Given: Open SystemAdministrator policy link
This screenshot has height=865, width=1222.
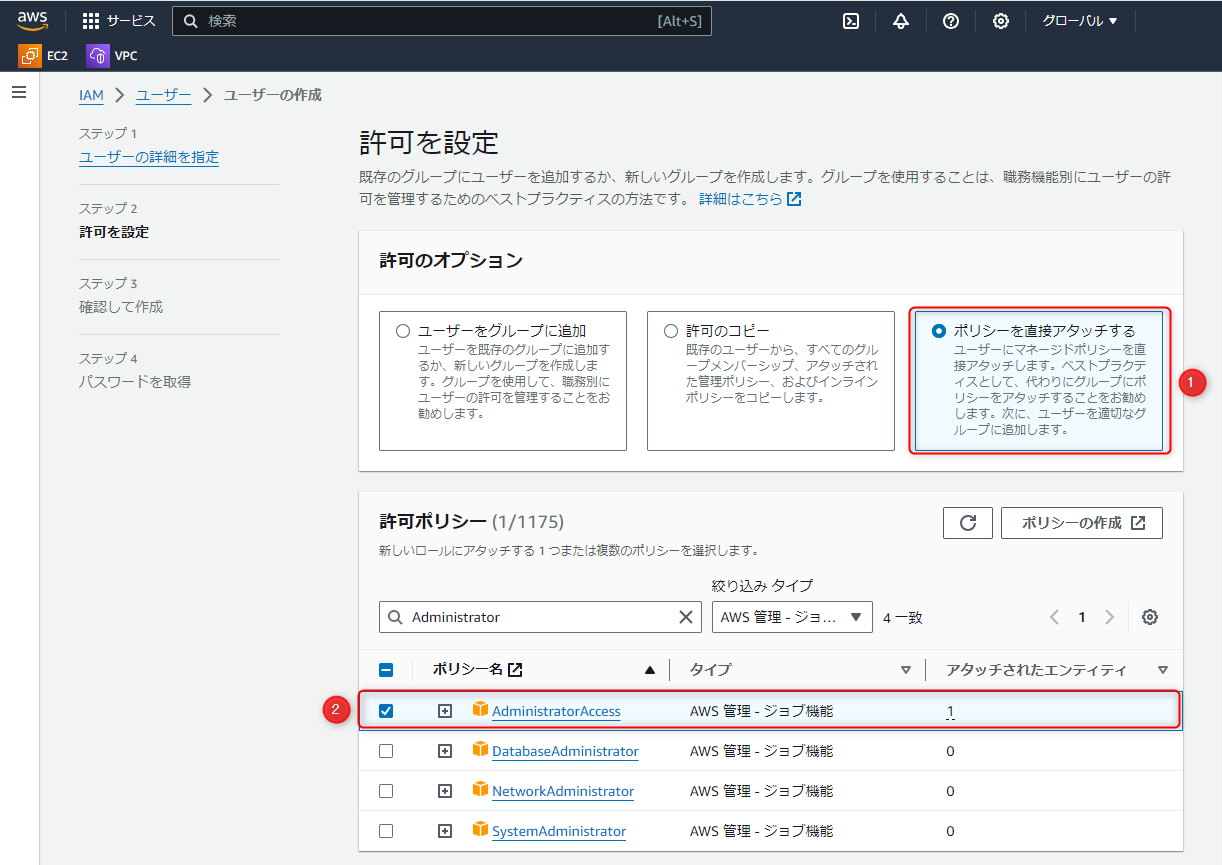Looking at the screenshot, I should pos(559,831).
